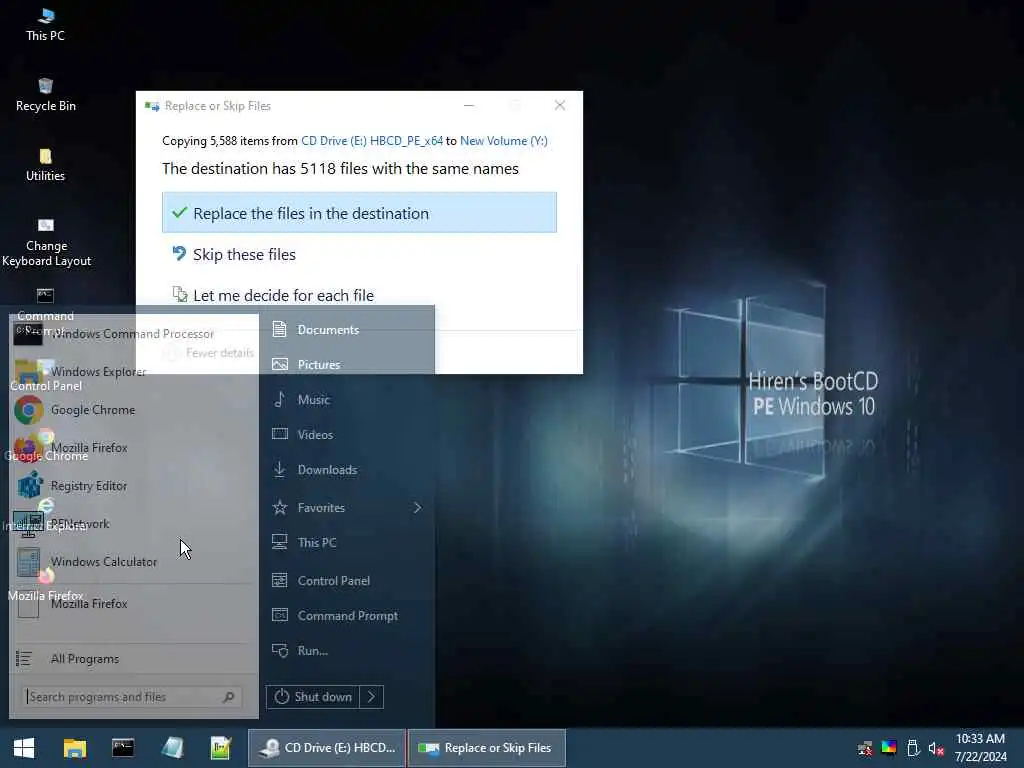Switch to CD Drive (E:) HBCD taskbar window
Image resolution: width=1024 pixels, height=768 pixels.
[327, 748]
